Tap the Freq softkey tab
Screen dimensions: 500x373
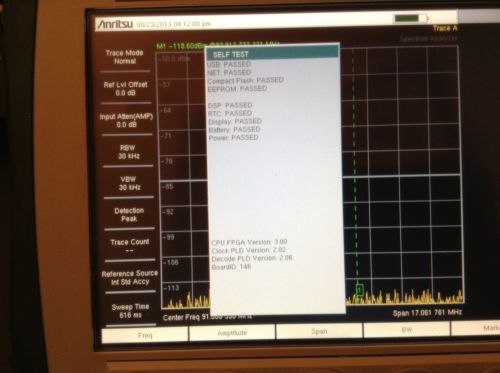click(145, 335)
